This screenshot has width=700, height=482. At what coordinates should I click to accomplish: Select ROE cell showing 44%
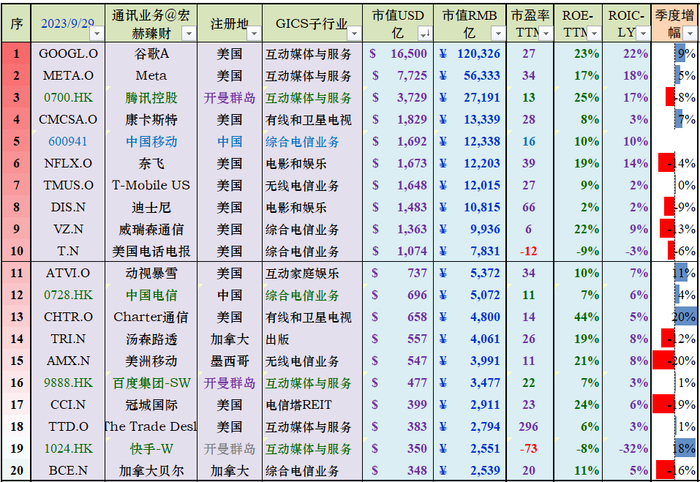coord(578,316)
